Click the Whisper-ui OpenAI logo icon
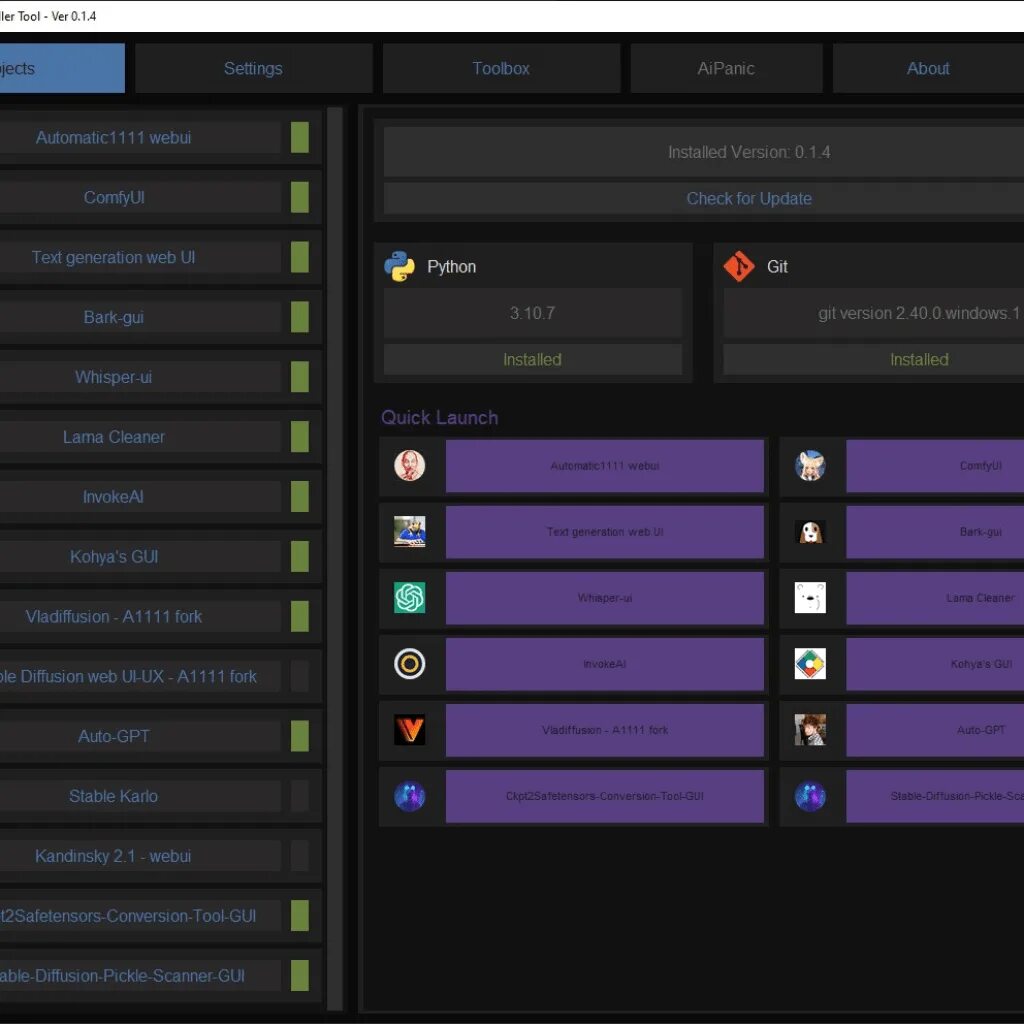Screen dimensions: 1024x1024 [x=409, y=598]
